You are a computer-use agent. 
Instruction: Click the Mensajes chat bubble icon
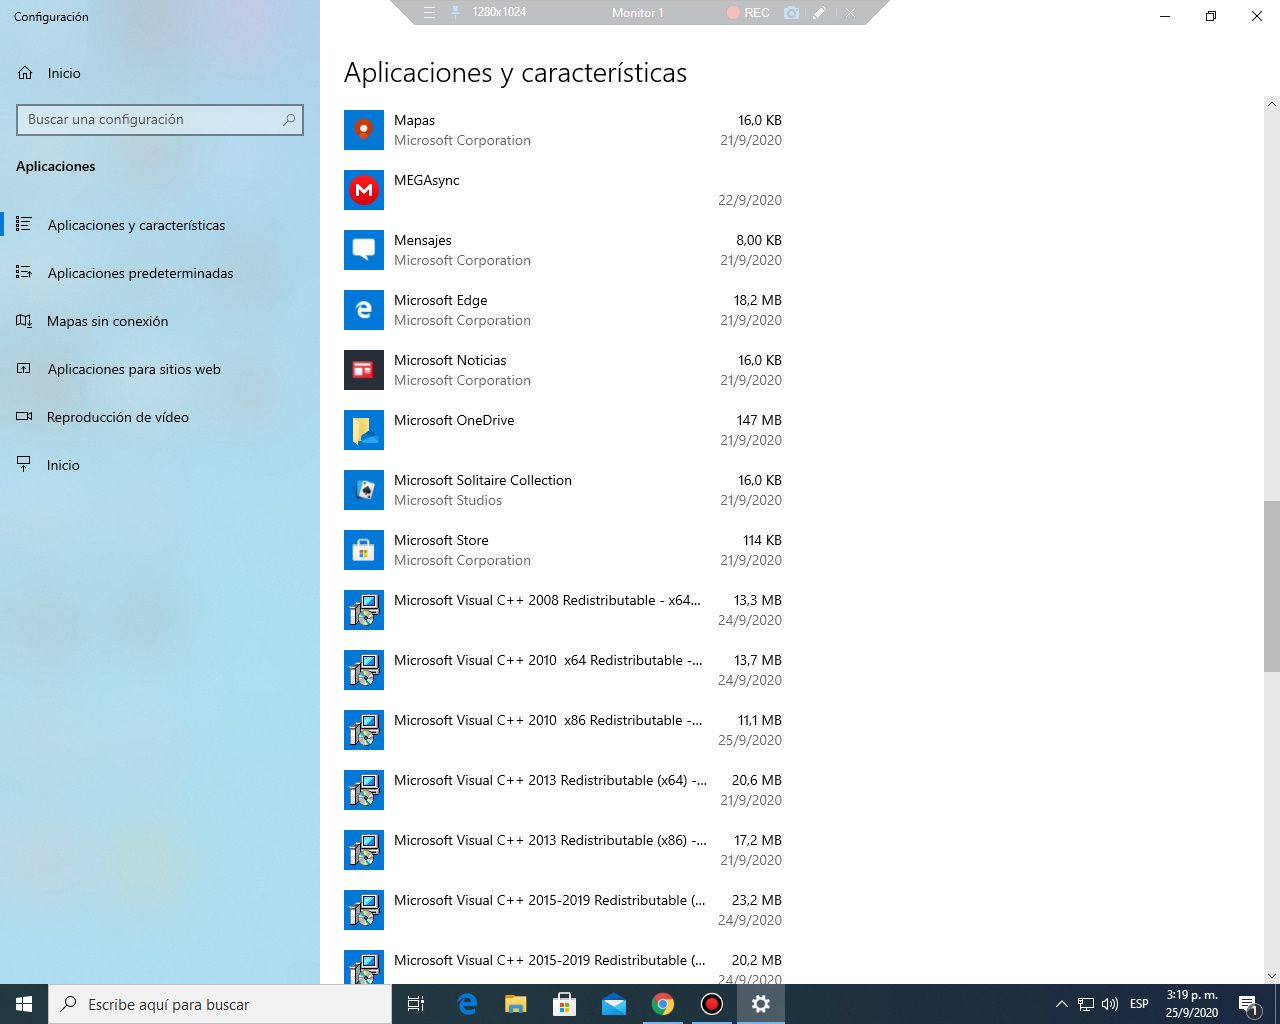(x=364, y=250)
